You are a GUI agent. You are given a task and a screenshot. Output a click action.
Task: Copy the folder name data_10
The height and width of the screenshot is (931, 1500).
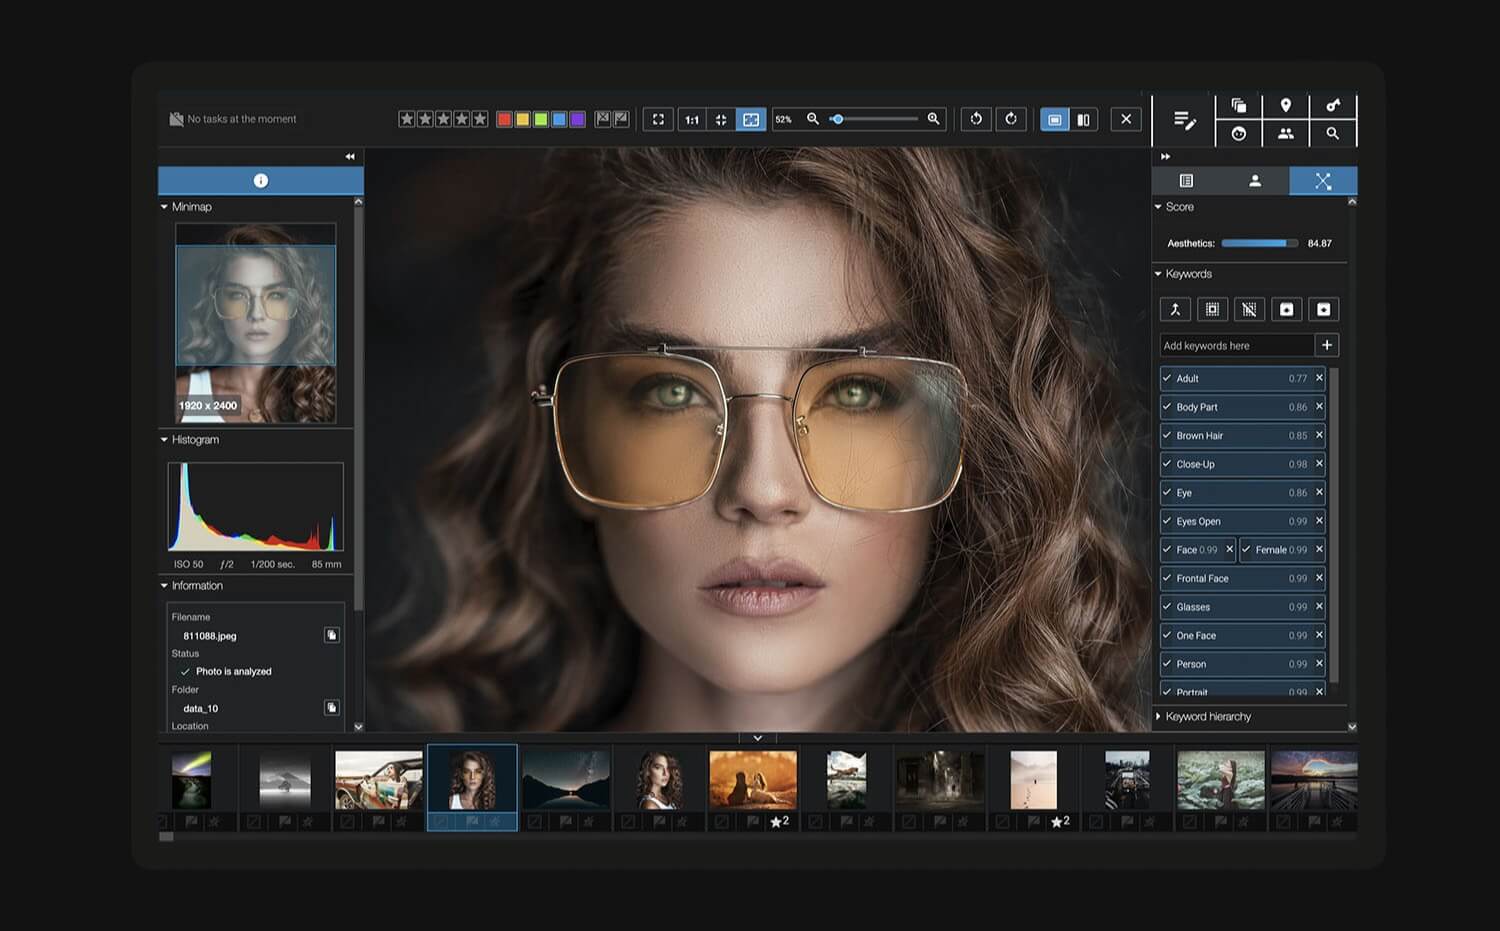pos(331,708)
